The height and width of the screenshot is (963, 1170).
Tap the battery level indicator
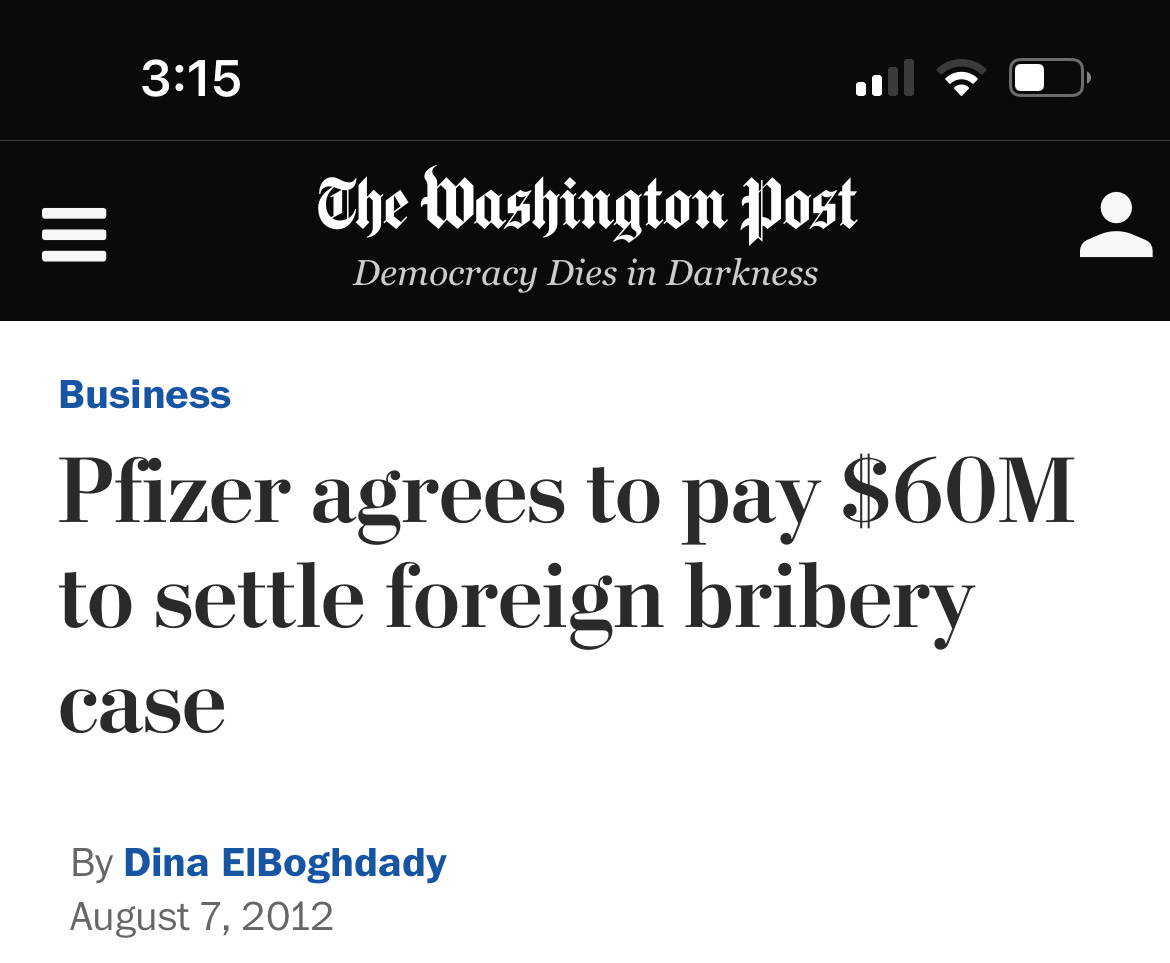pos(1049,78)
